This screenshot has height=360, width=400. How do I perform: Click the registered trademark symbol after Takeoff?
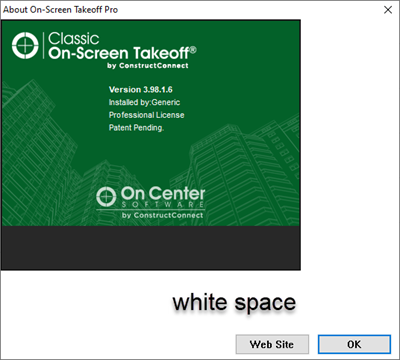[x=193, y=50]
